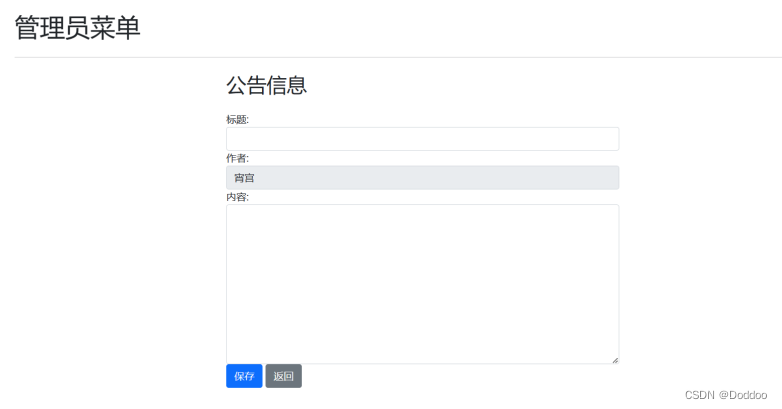Click the 管理员菜单 page title
This screenshot has height=409, width=782.
(77, 27)
